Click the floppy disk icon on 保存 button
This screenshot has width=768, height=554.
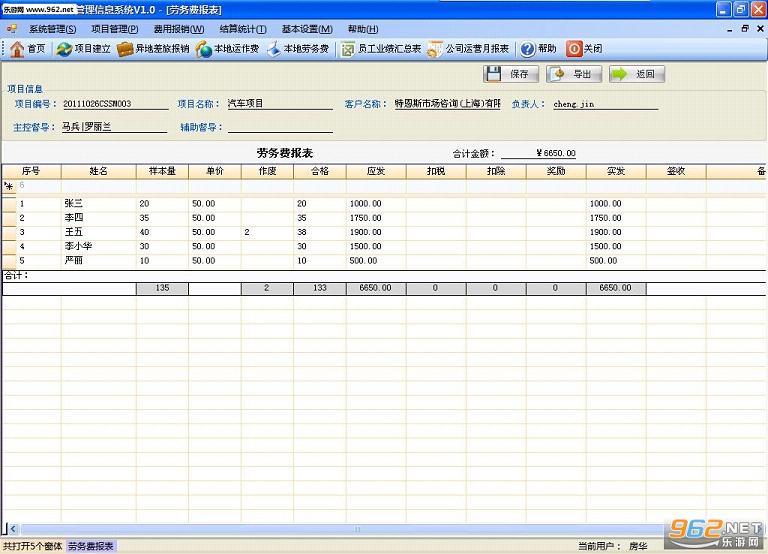493,74
